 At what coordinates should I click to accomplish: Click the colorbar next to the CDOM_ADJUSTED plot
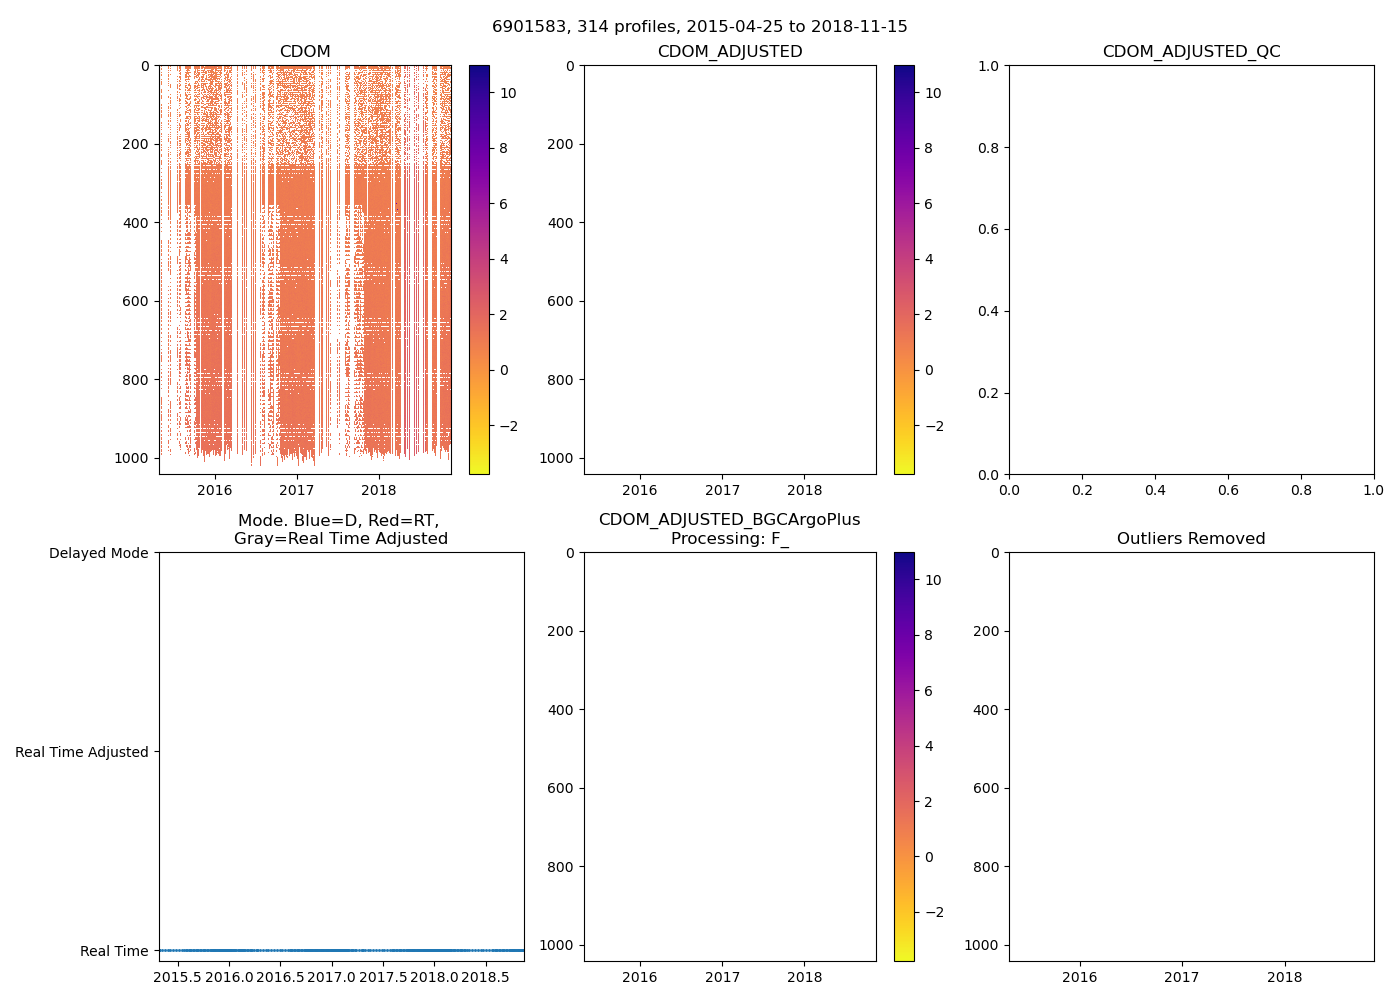[904, 270]
